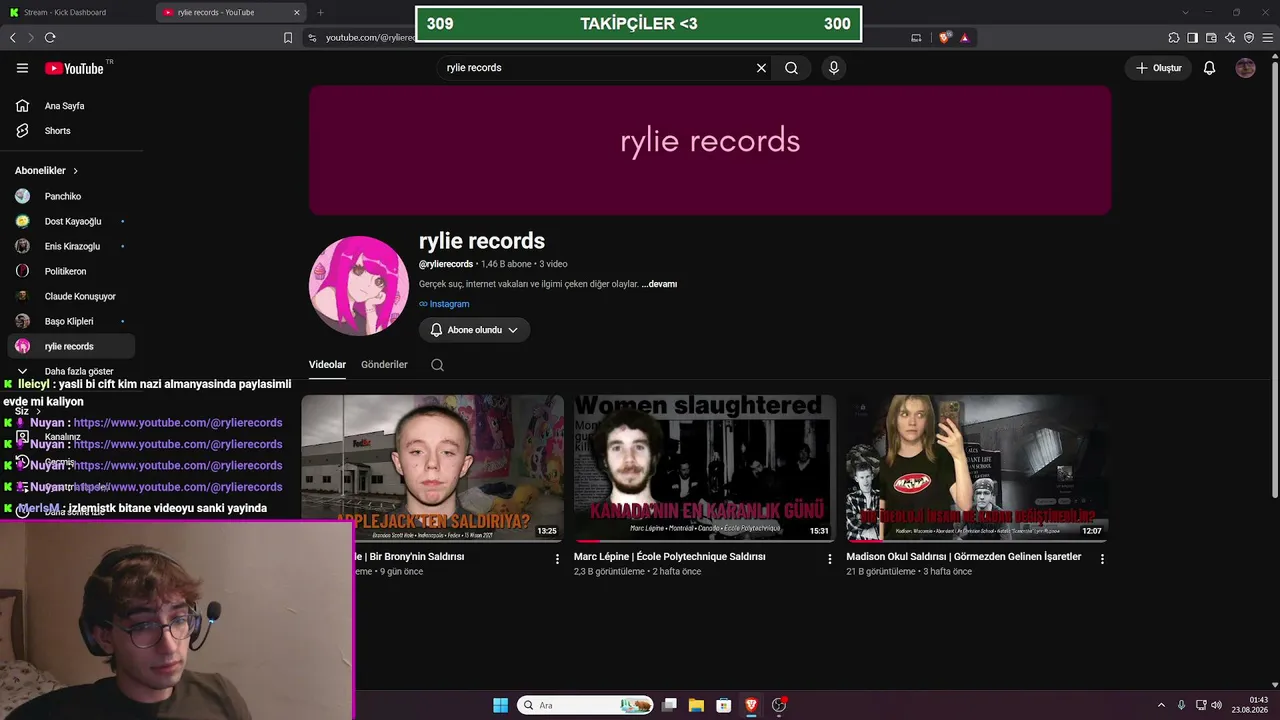
Task: Select rylie records in the subscriptions list
Action: 71,346
